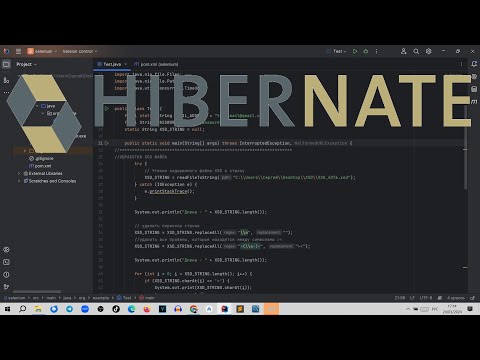The width and height of the screenshot is (480, 360).
Task: Open the Project view mode dropdown
Action: [x=26, y=64]
